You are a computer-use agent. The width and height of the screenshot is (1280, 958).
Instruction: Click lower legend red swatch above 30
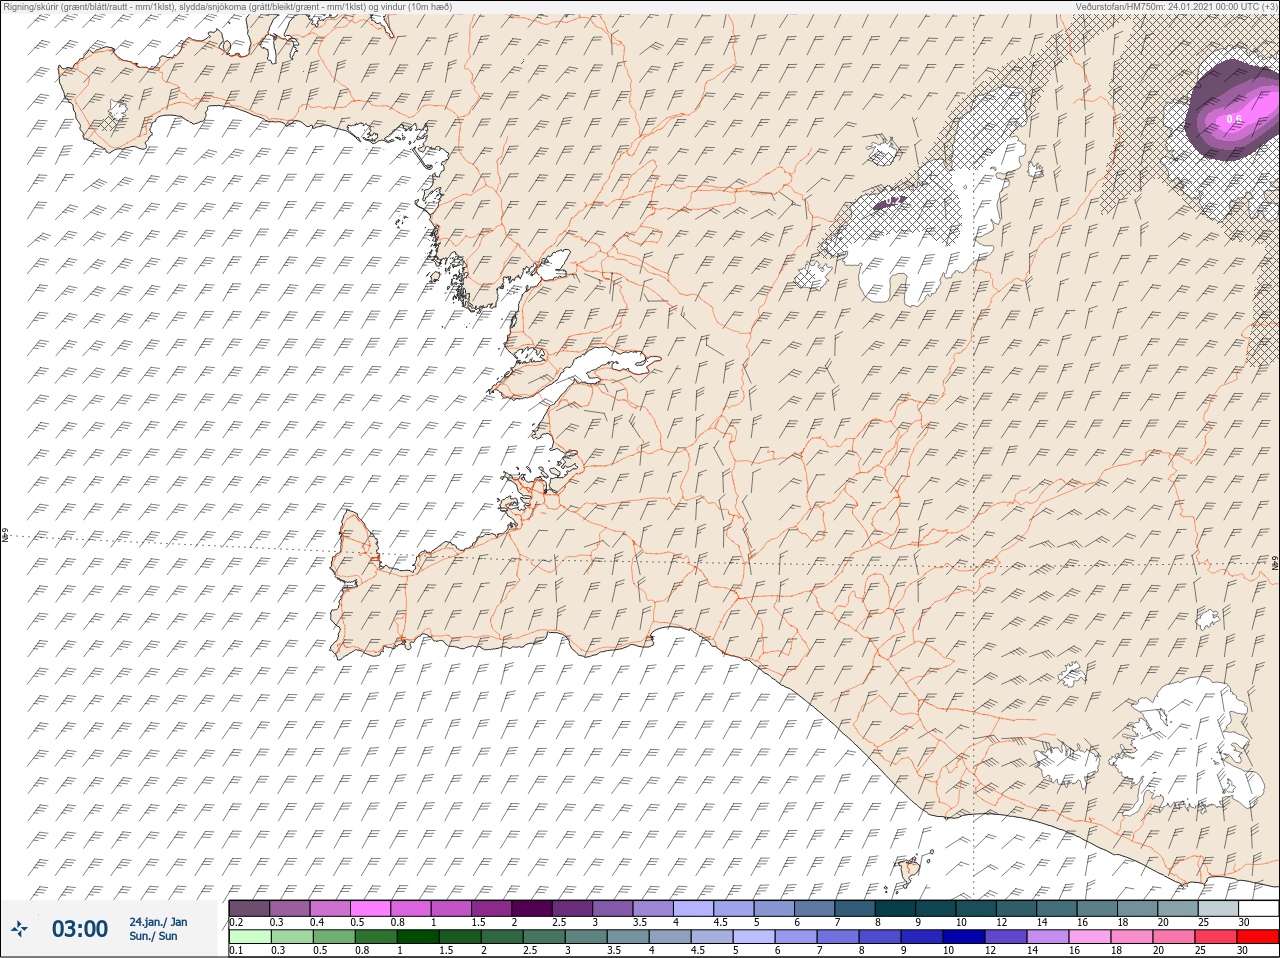click(x=1258, y=937)
